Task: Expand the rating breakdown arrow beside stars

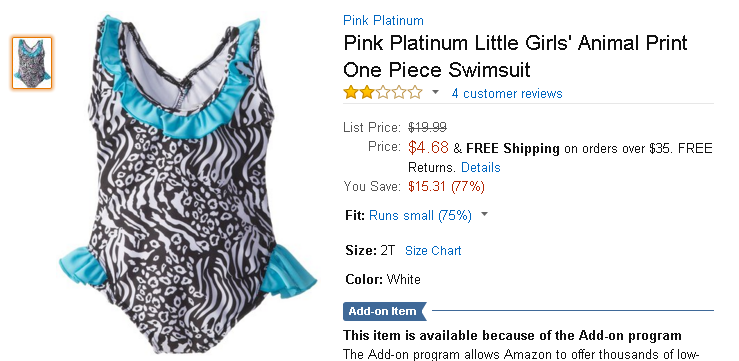Action: tap(435, 92)
